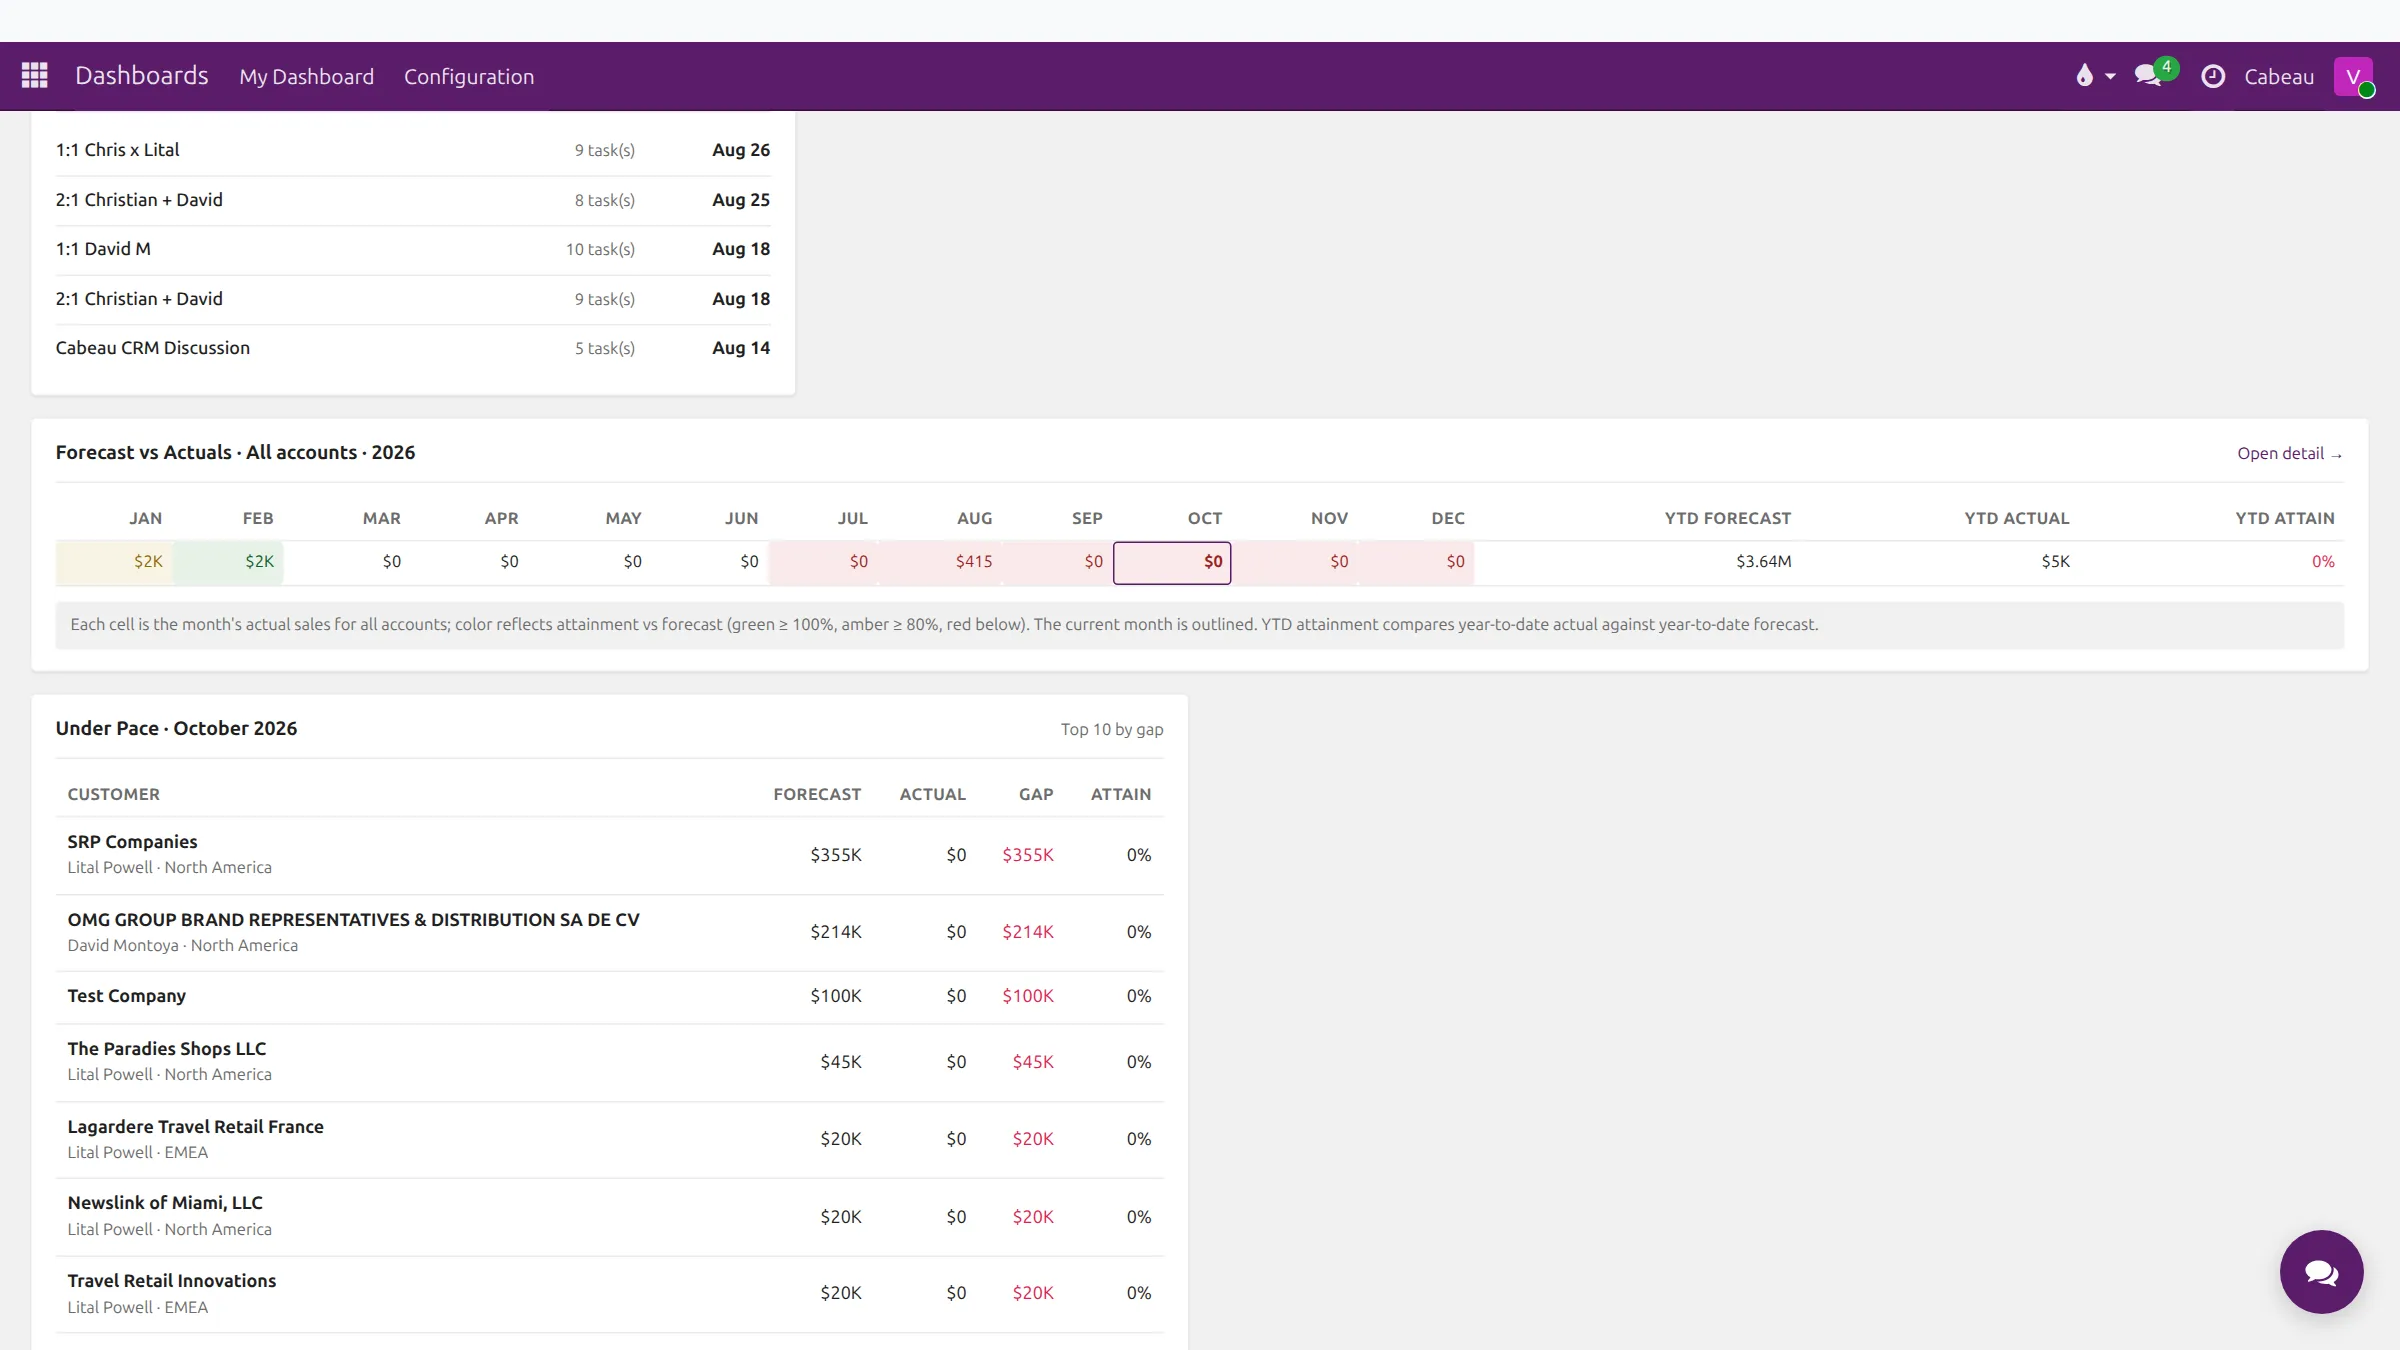
Task: Select the FEB $2K green cell
Action: pyautogui.click(x=228, y=562)
